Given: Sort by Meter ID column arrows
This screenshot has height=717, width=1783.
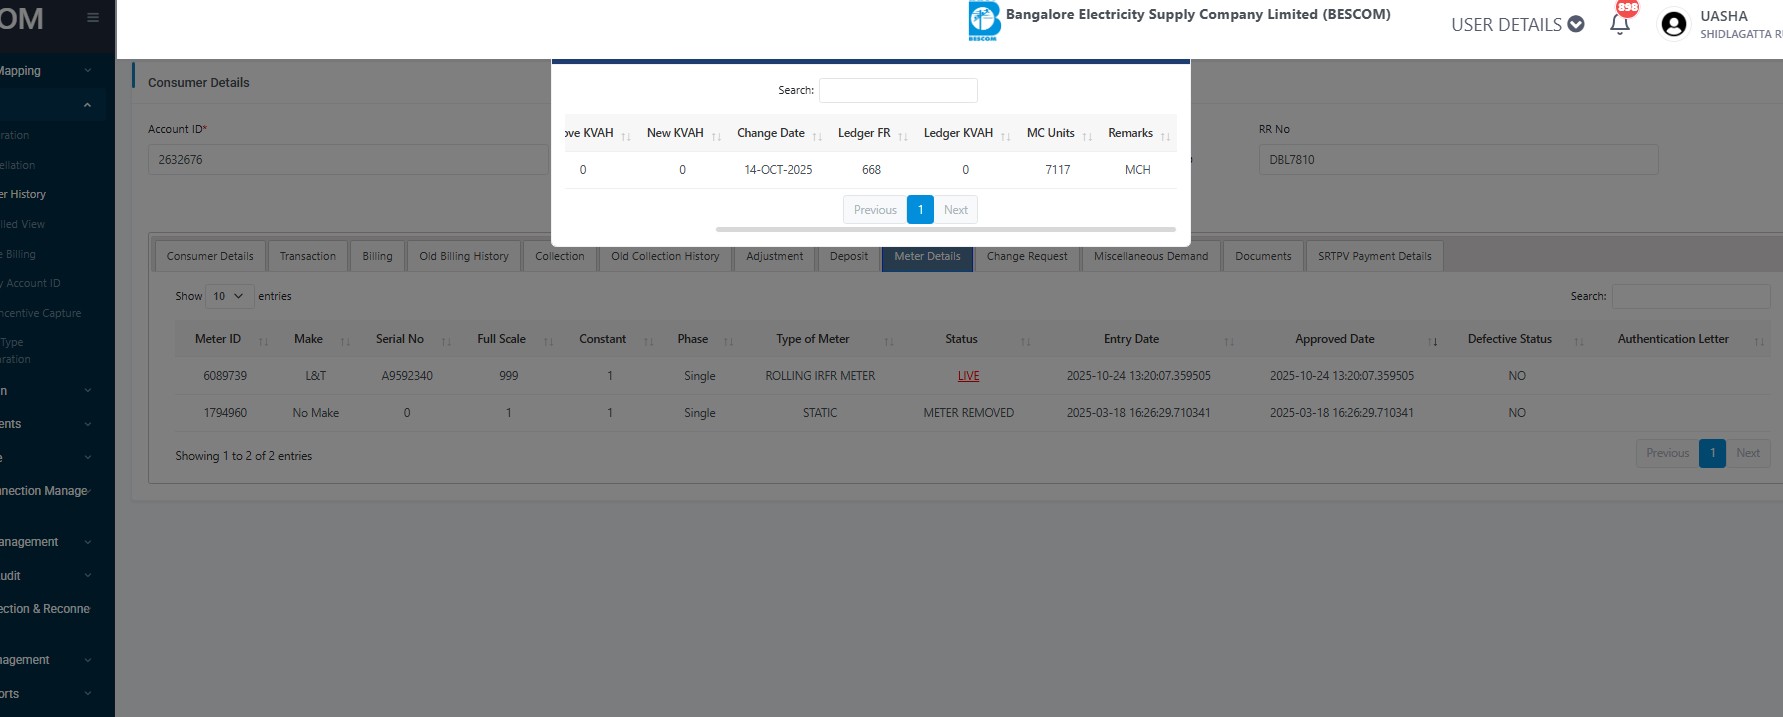Looking at the screenshot, I should pyautogui.click(x=264, y=341).
